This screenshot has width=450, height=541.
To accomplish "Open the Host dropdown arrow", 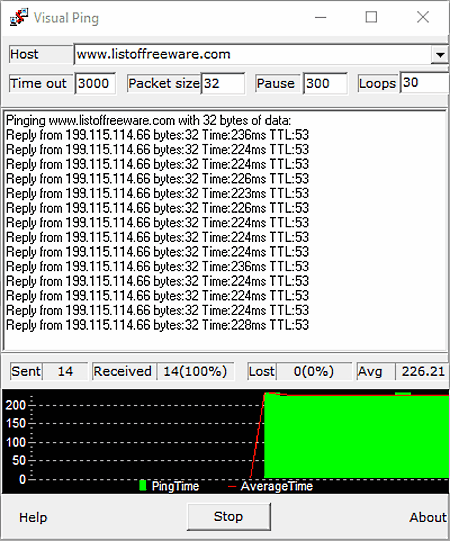I will click(440, 55).
